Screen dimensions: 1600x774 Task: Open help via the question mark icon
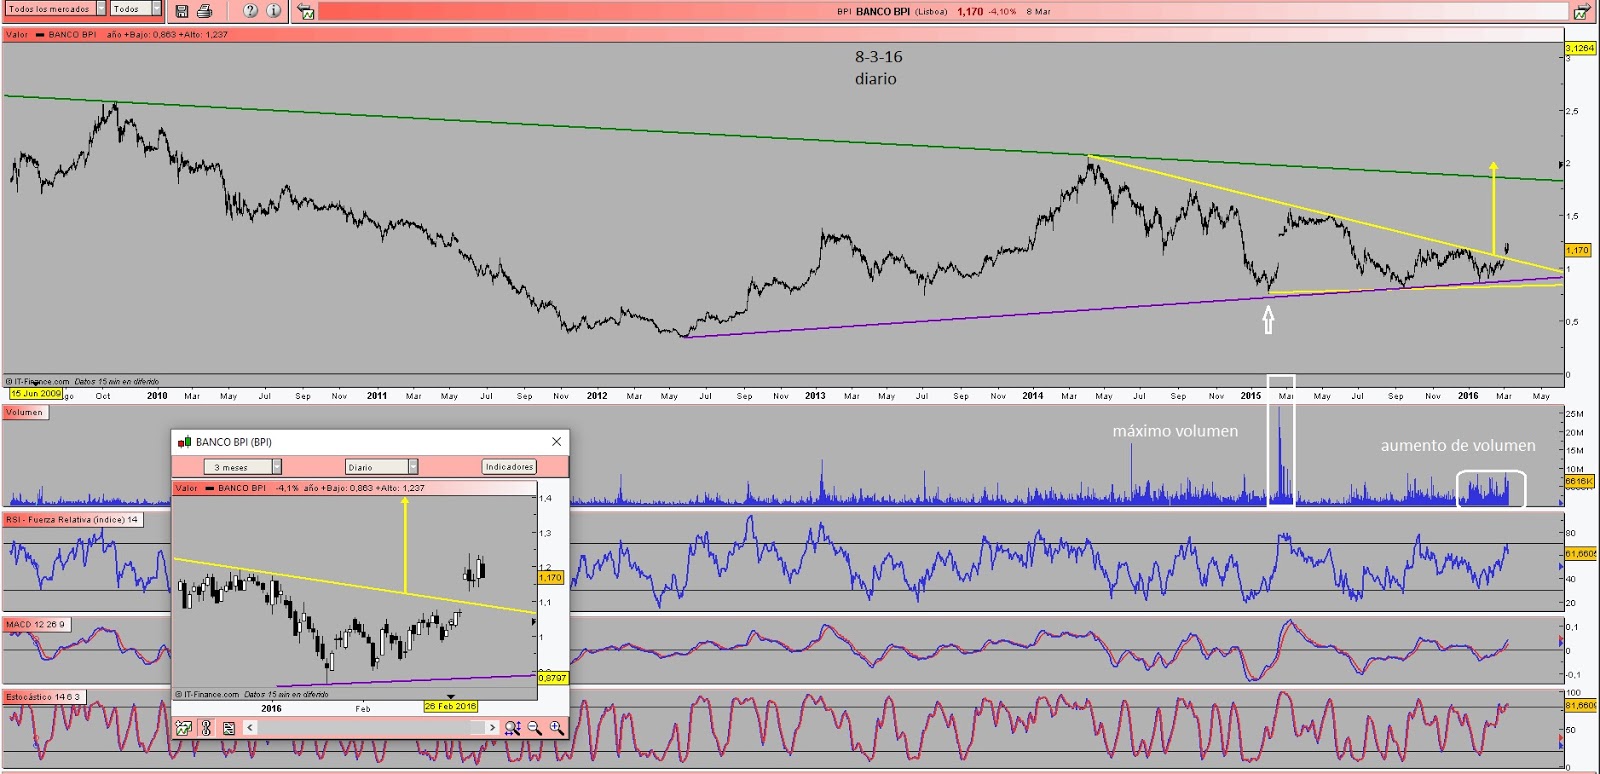[250, 11]
